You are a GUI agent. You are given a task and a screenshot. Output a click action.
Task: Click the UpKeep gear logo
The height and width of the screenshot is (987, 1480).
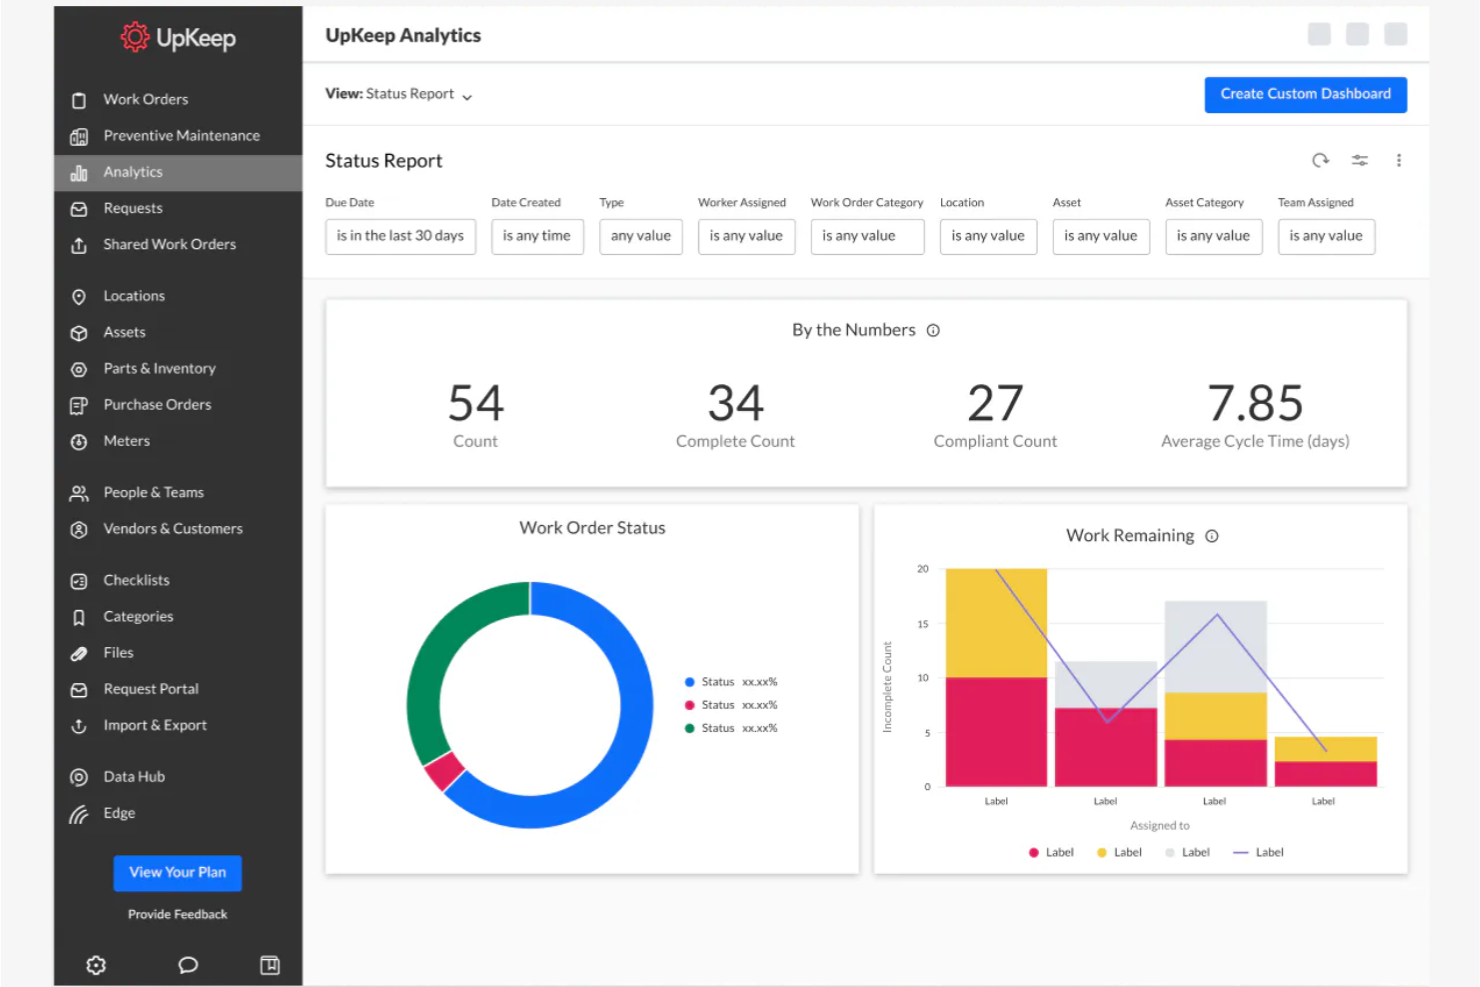pos(135,37)
